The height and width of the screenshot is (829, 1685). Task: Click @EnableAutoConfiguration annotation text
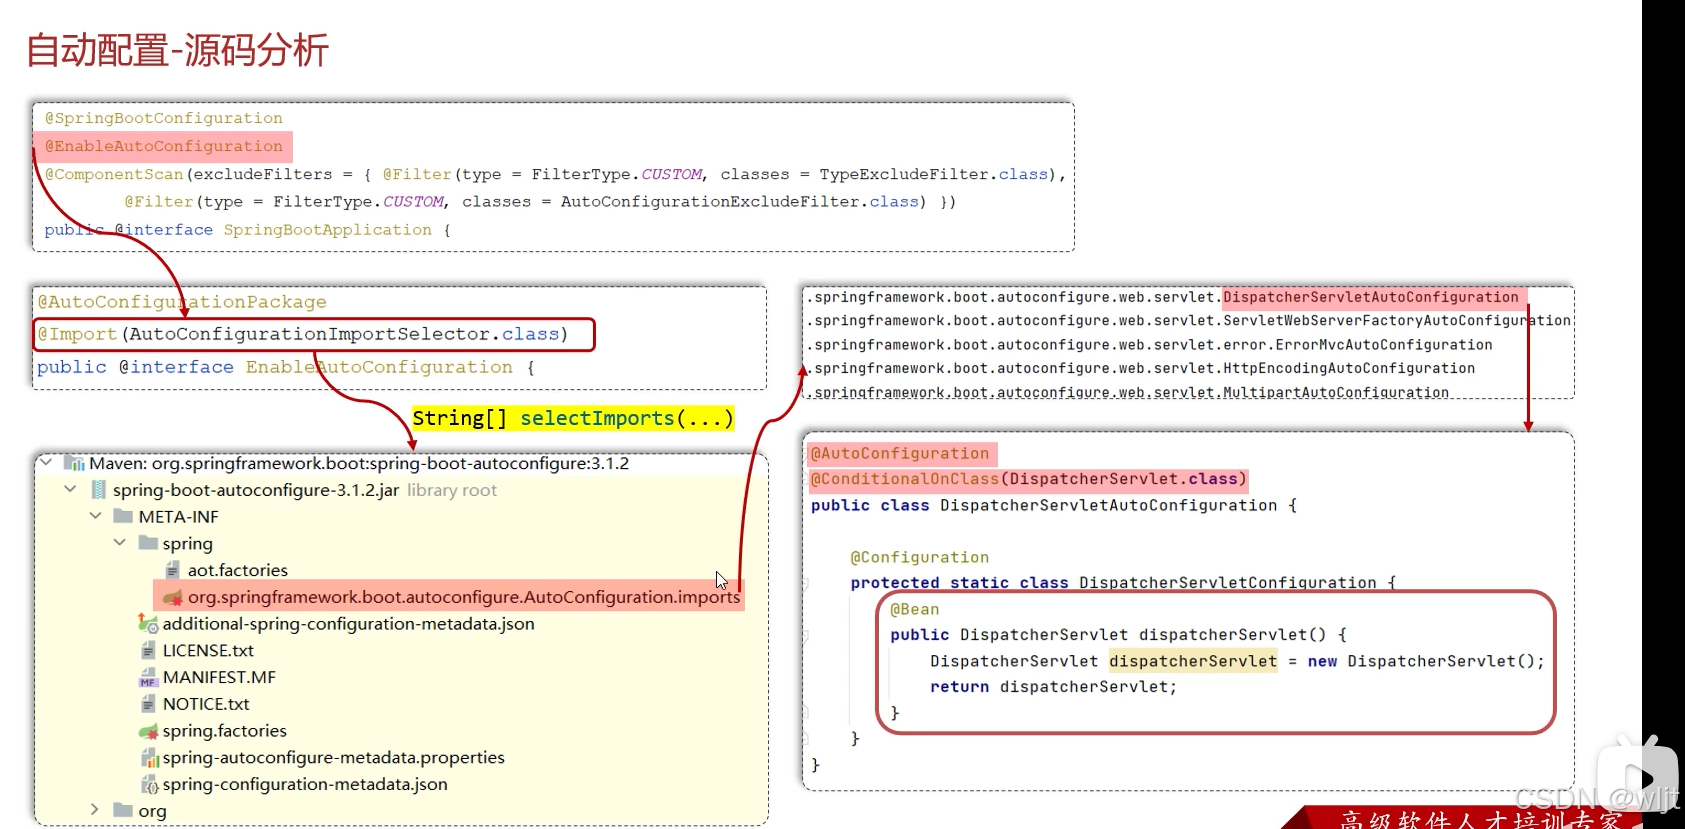tap(163, 146)
